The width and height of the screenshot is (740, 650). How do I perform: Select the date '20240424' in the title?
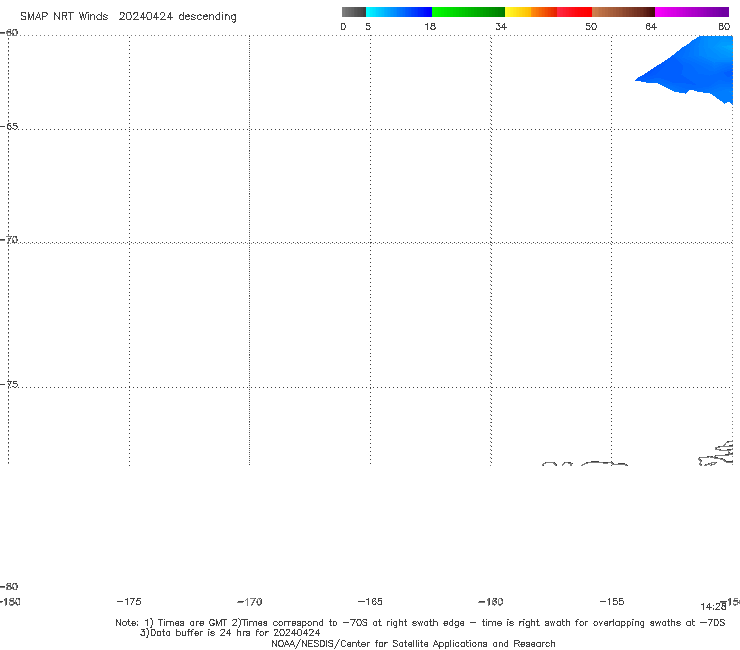146,17
